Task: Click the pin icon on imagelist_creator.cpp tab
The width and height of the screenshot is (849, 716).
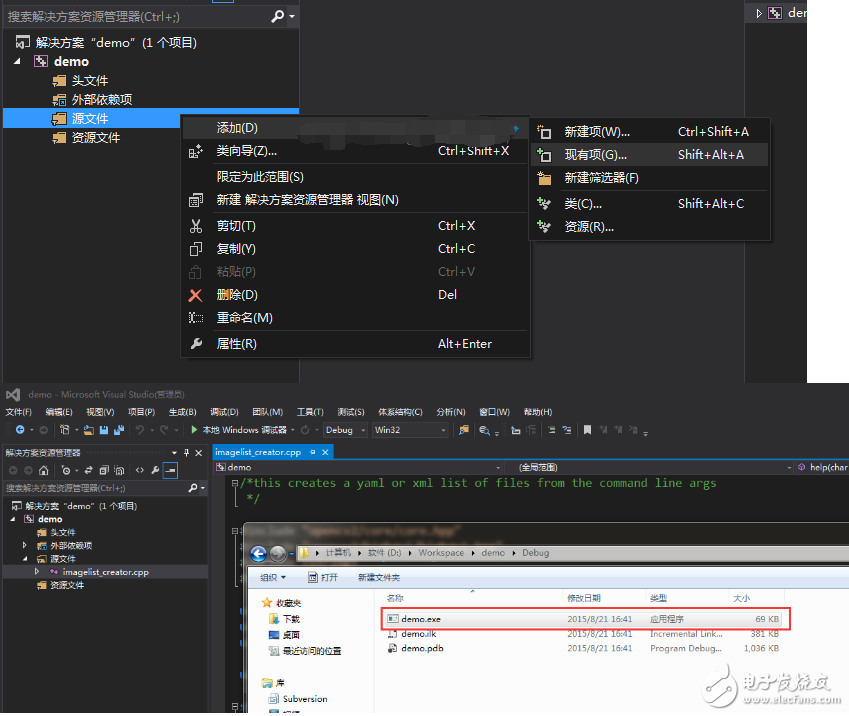Action: (x=312, y=452)
